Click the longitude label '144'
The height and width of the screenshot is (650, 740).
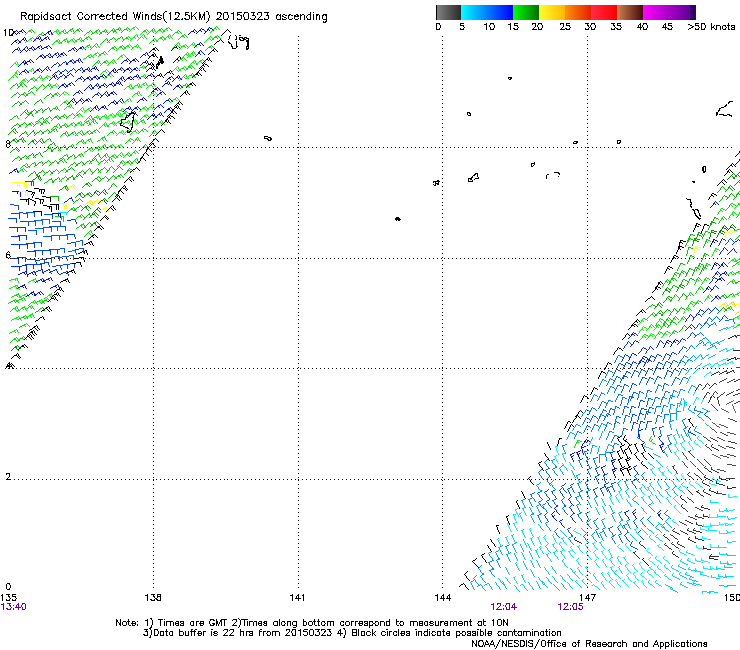click(x=443, y=598)
